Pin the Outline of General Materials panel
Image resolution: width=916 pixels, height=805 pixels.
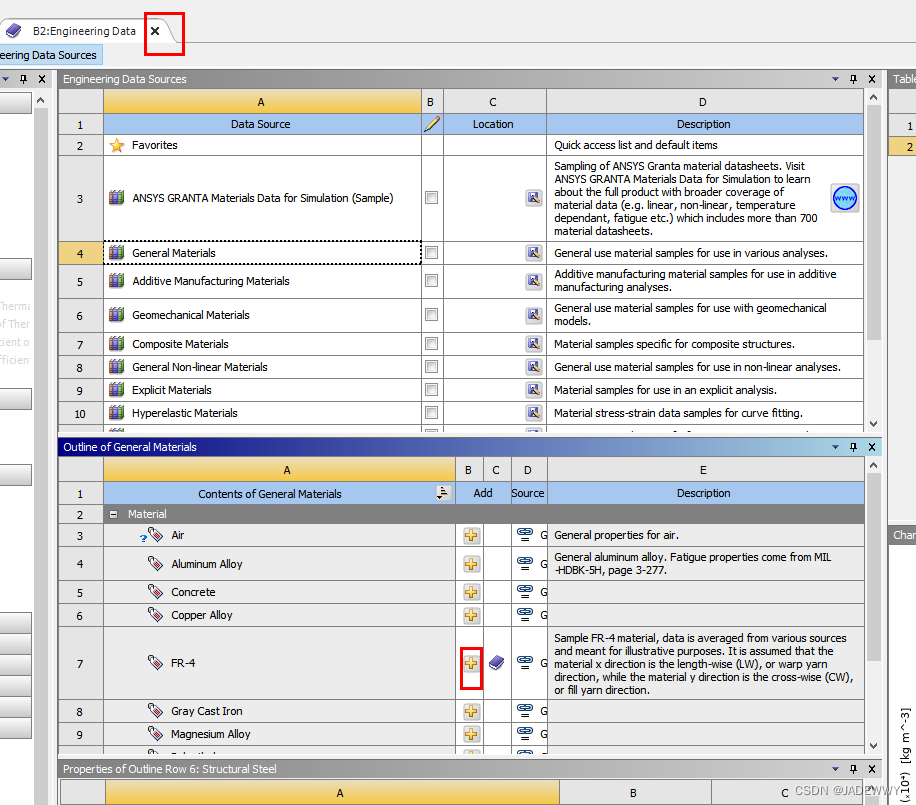click(x=853, y=447)
